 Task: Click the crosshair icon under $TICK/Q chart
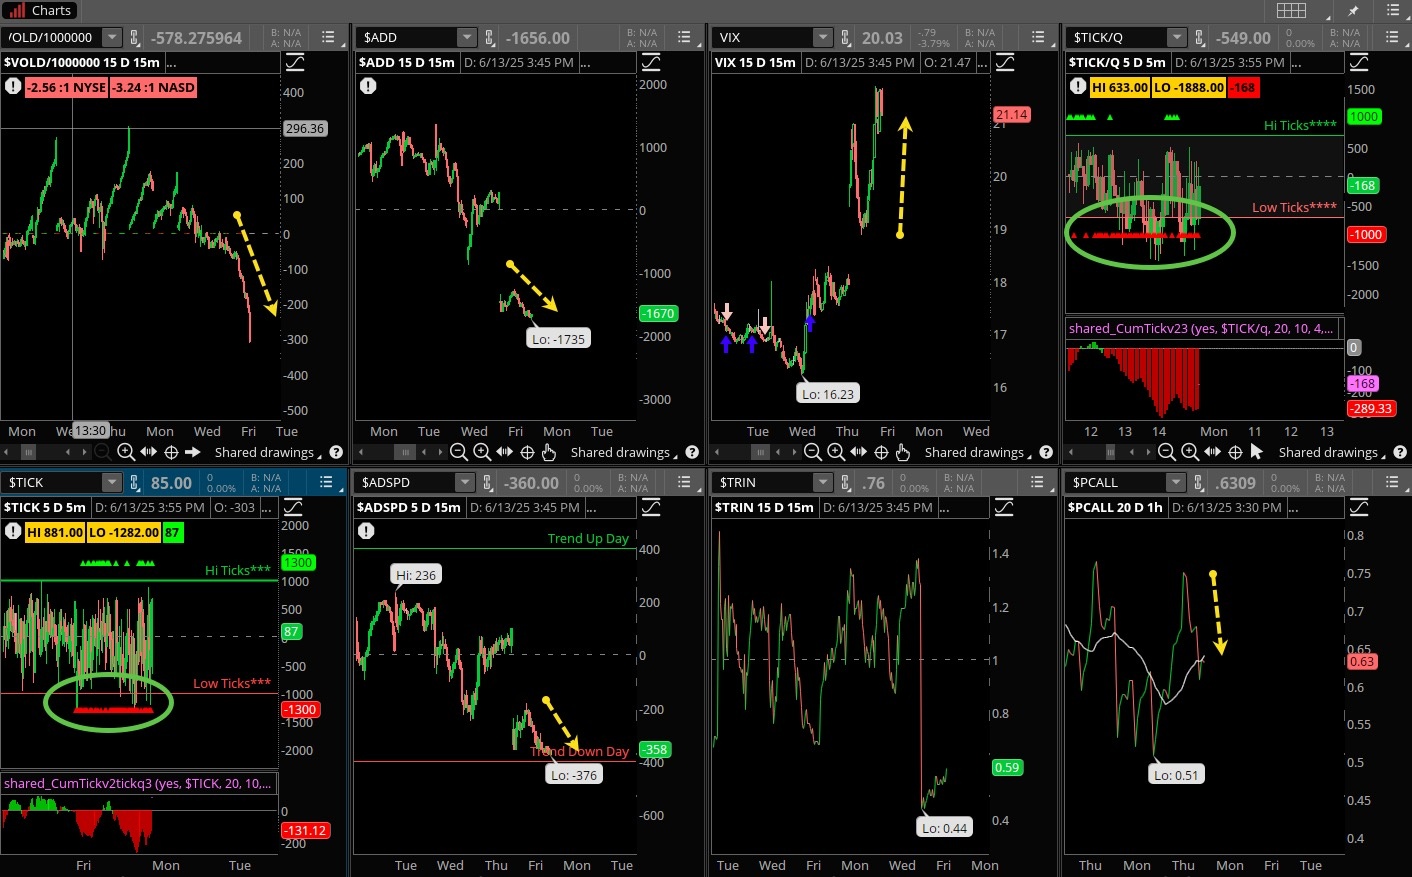coord(1235,452)
